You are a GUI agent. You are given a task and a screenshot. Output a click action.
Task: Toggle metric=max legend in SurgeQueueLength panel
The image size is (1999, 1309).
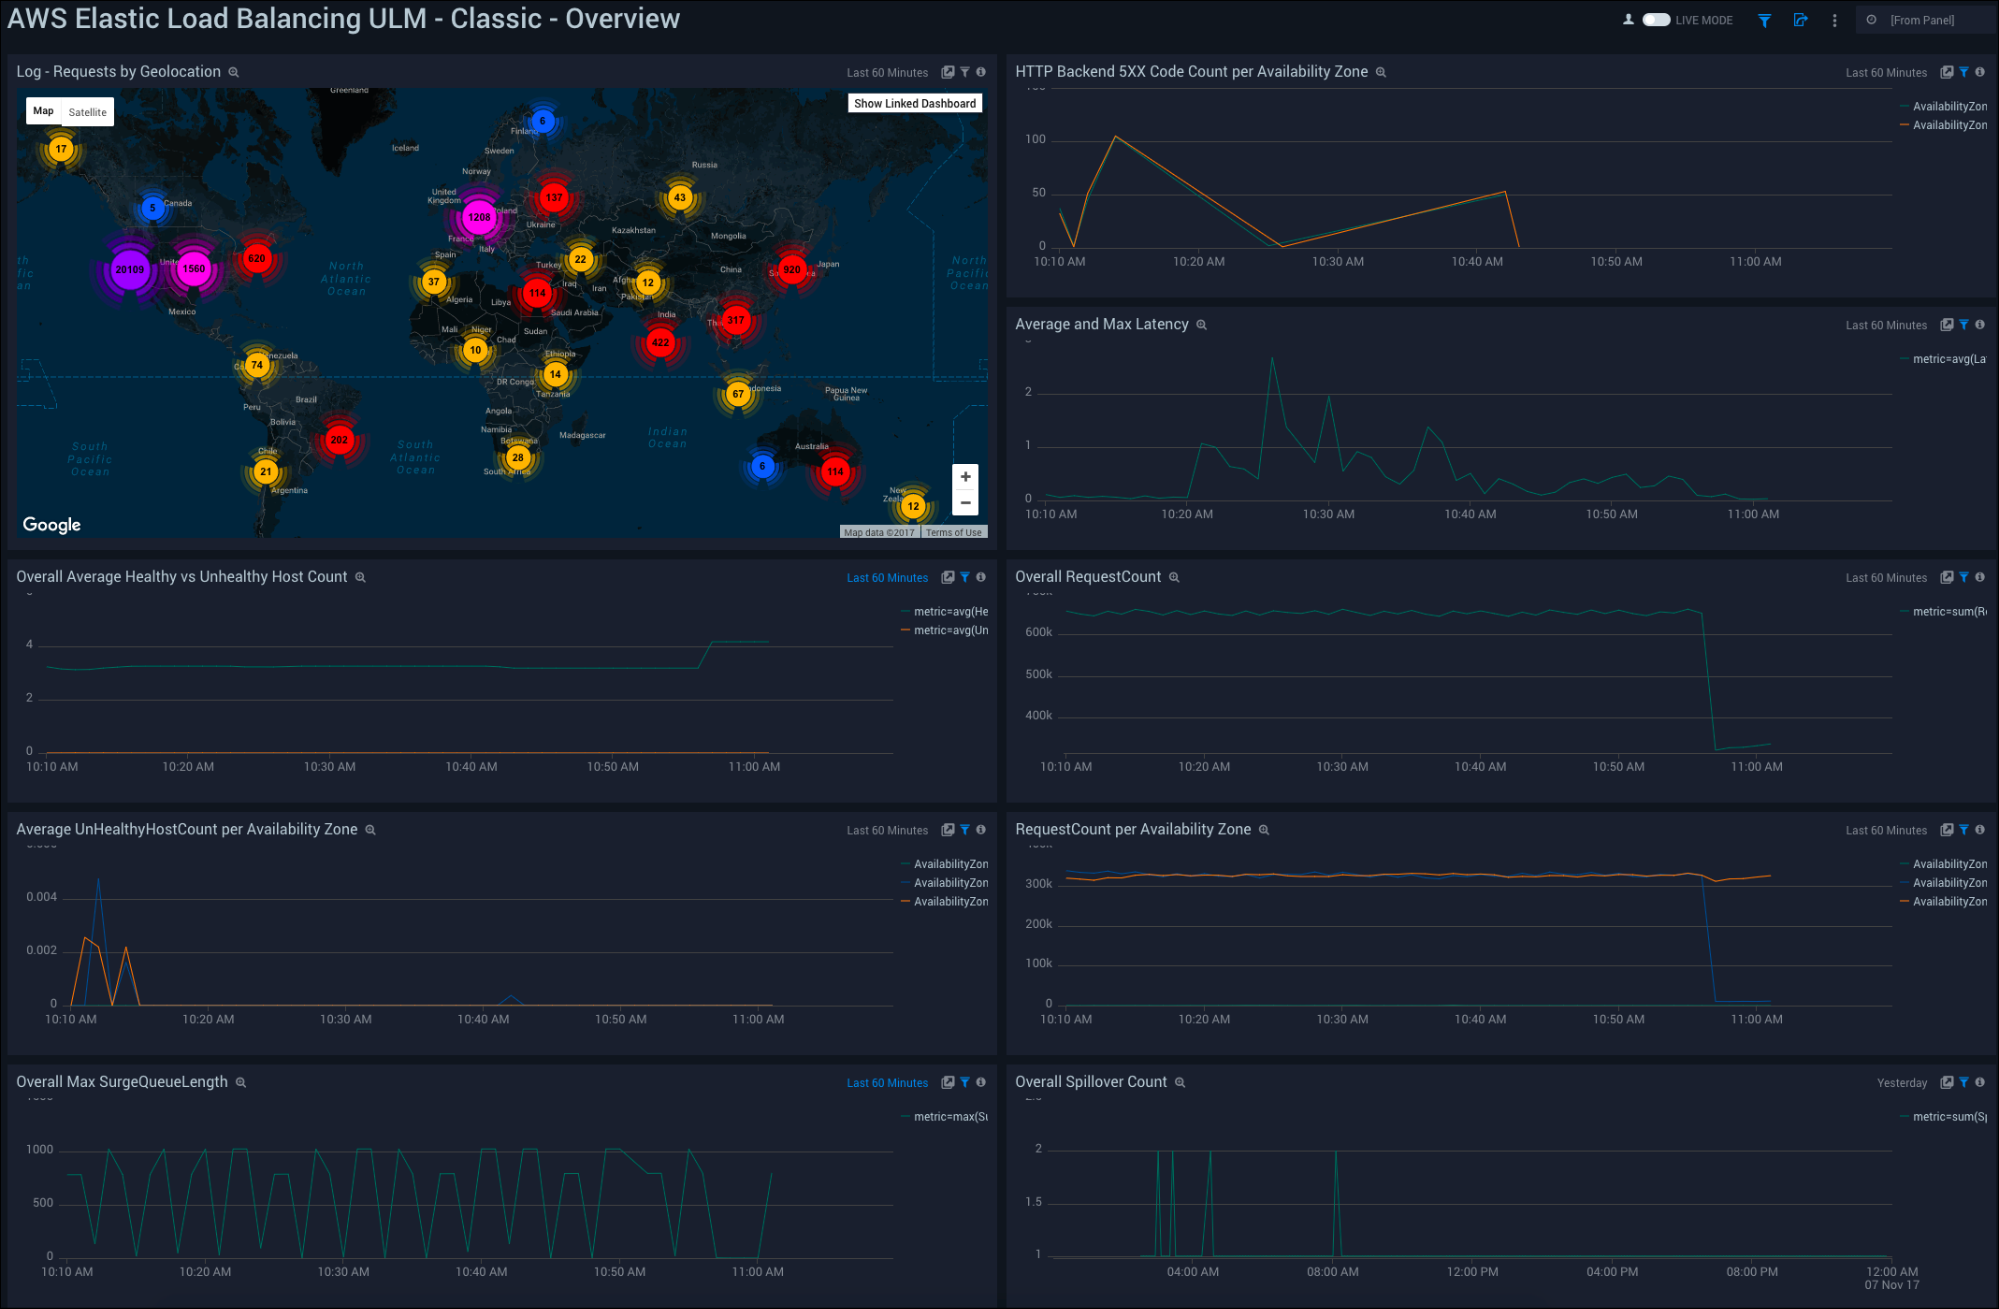click(x=949, y=1117)
